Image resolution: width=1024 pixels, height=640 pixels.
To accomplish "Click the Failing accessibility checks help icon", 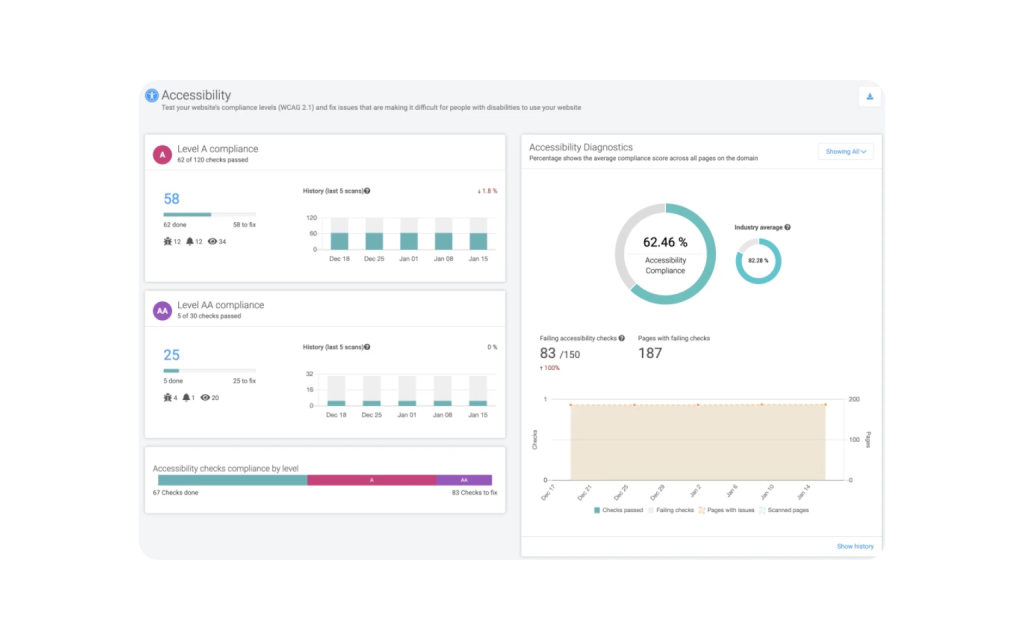I will click(621, 338).
